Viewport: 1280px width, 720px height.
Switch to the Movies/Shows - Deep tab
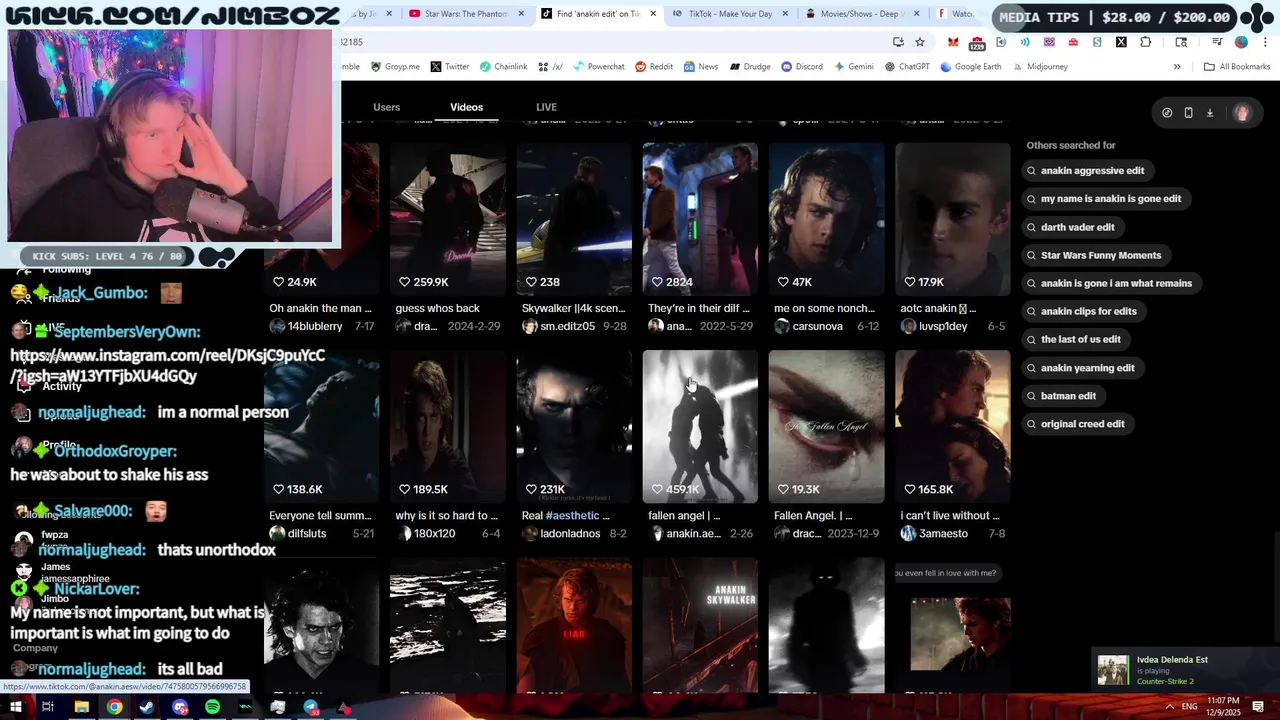point(862,14)
